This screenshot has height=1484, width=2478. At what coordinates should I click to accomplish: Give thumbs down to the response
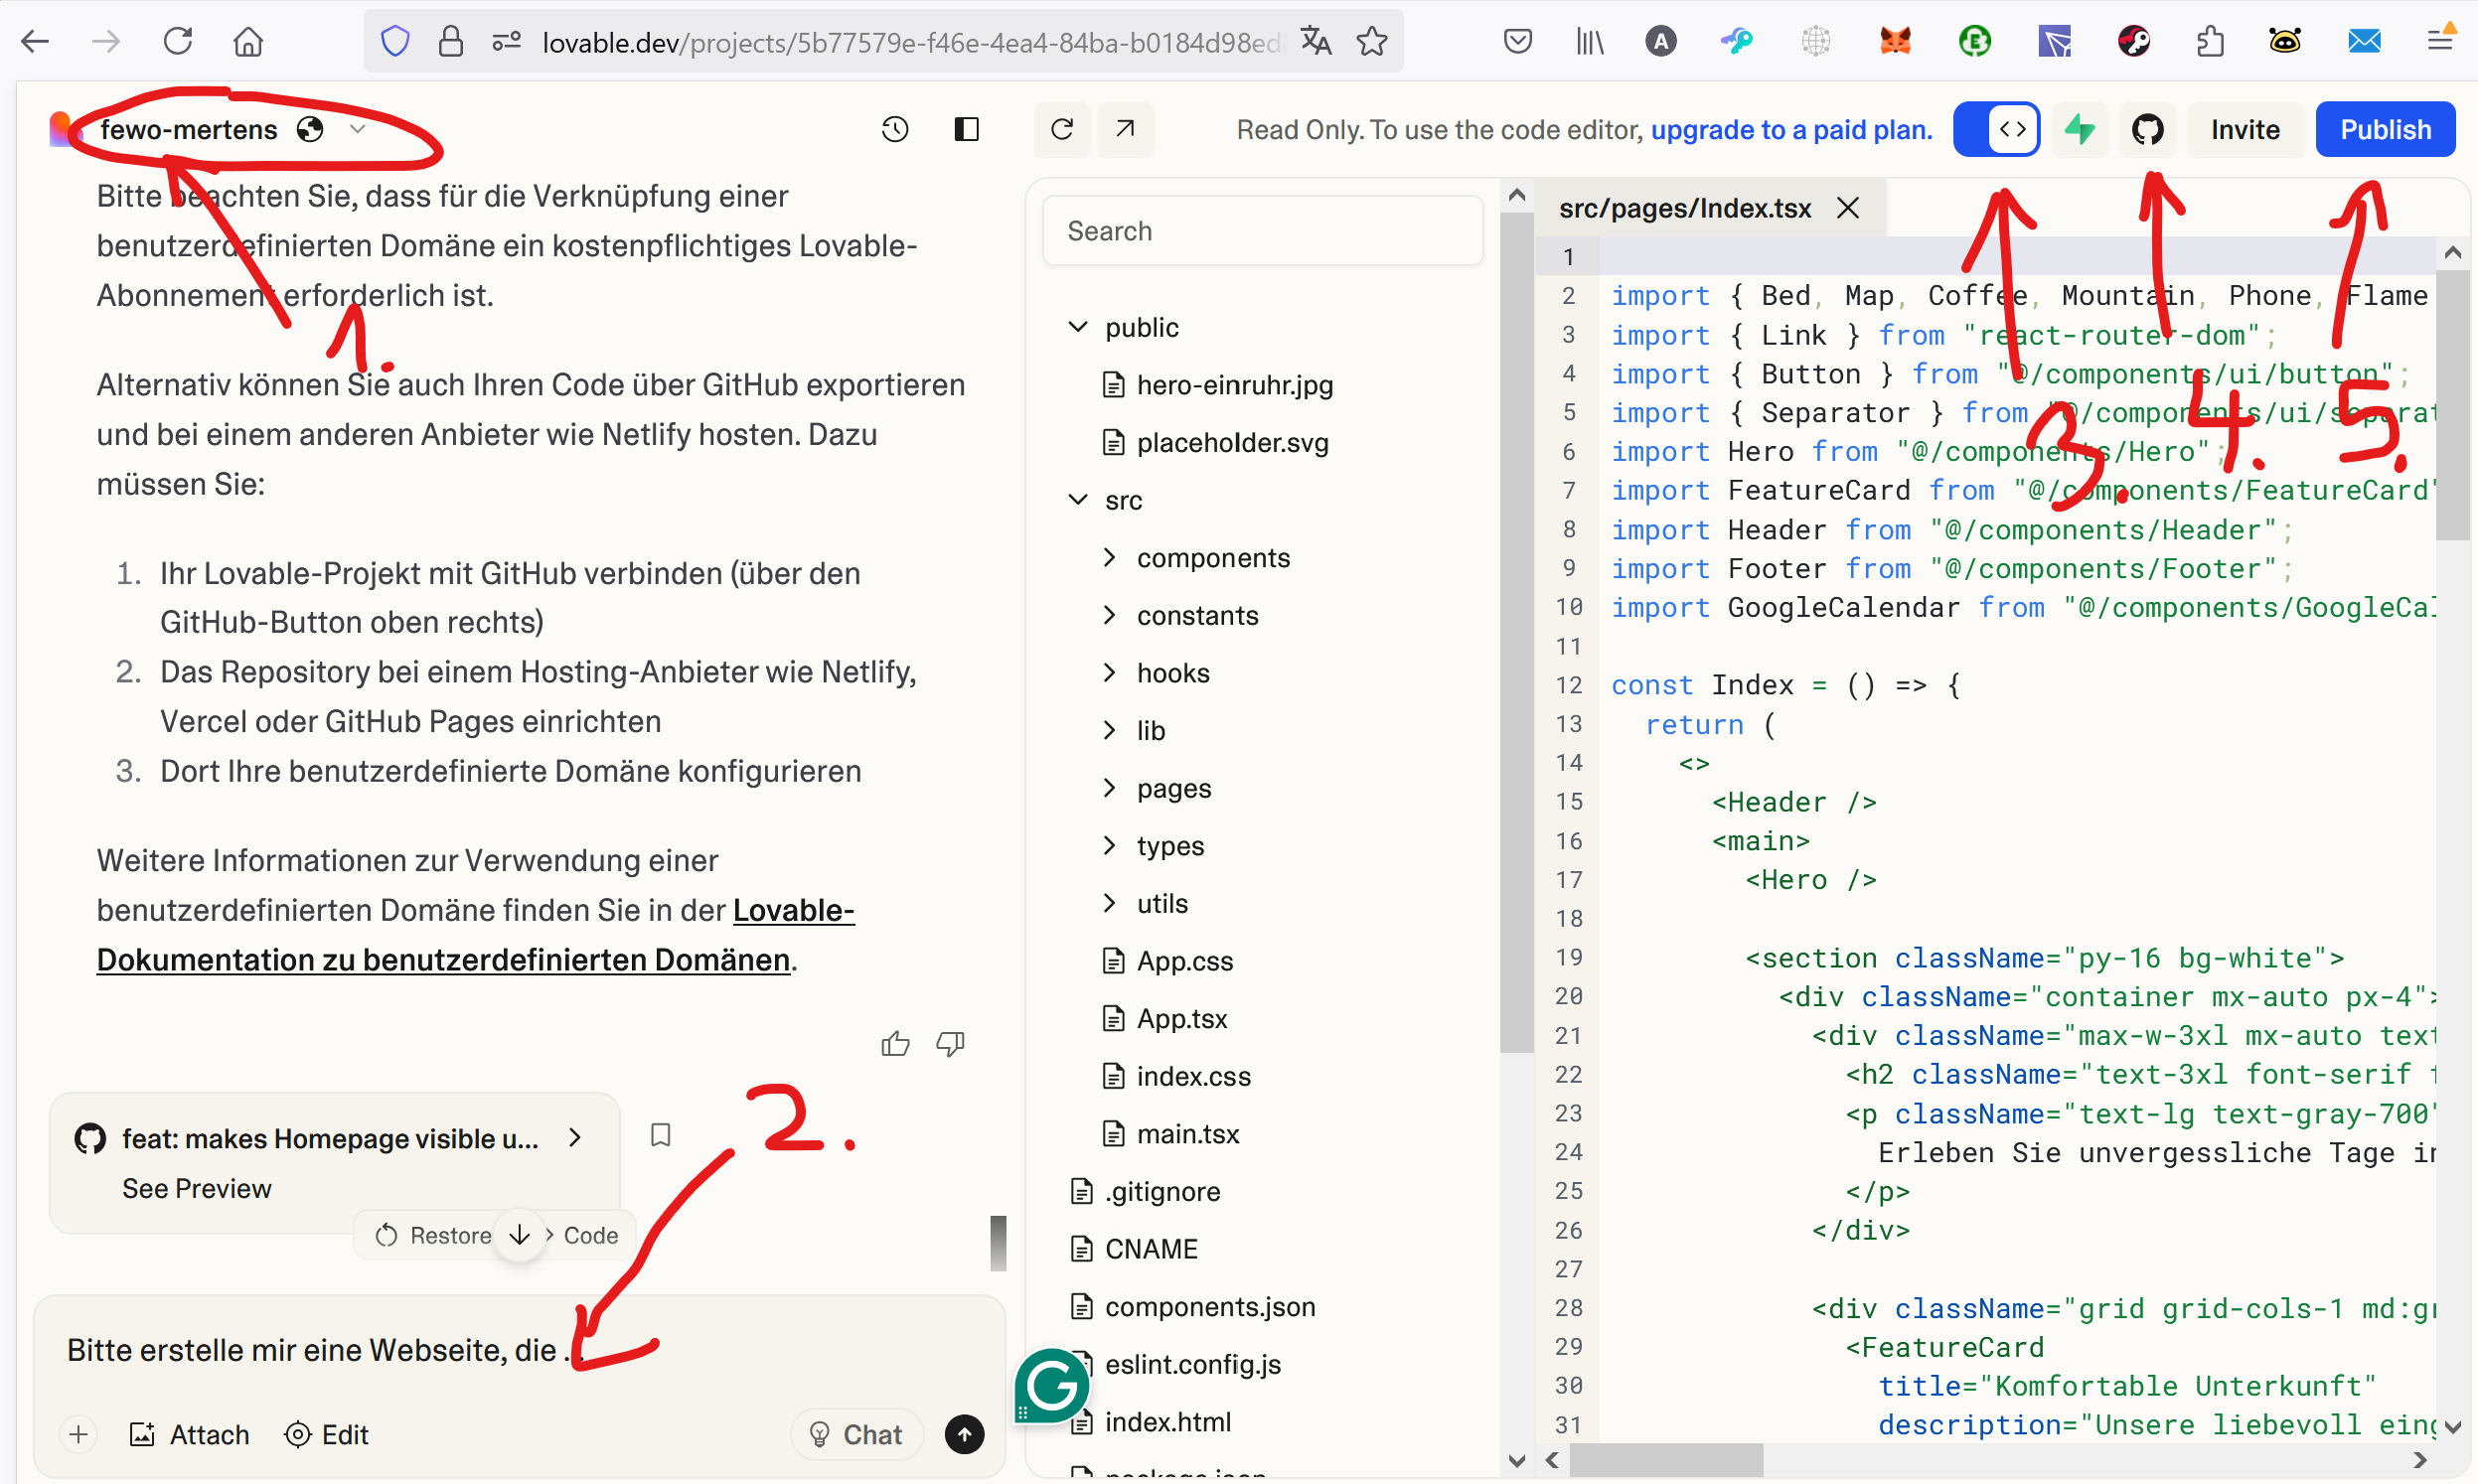pos(950,1044)
